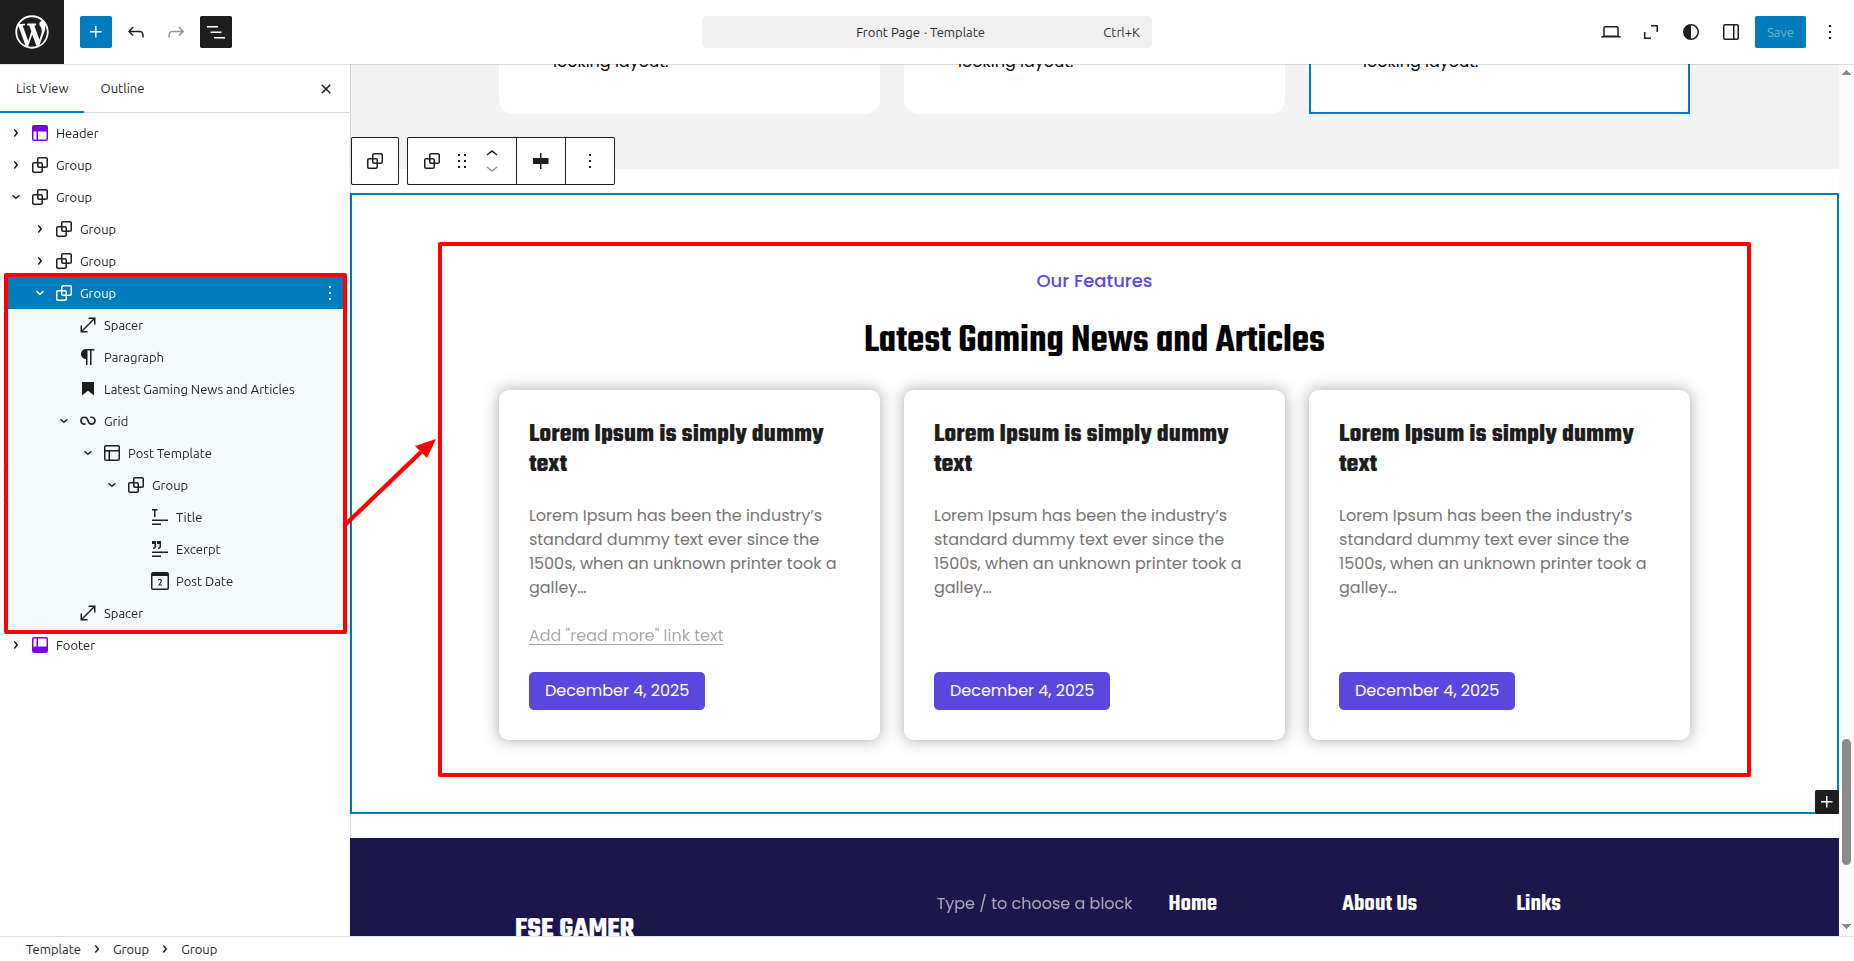Click the Align block toolbar icon
Image resolution: width=1854 pixels, height=961 pixels.
541,161
